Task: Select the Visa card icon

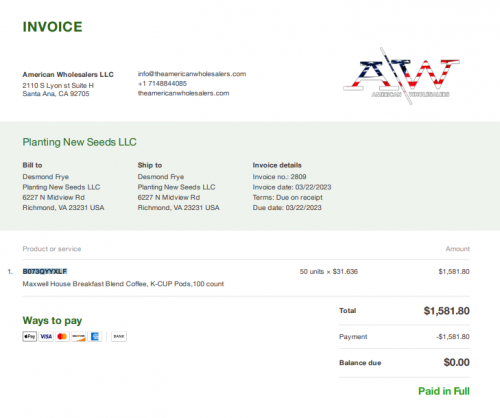Action: (46, 336)
